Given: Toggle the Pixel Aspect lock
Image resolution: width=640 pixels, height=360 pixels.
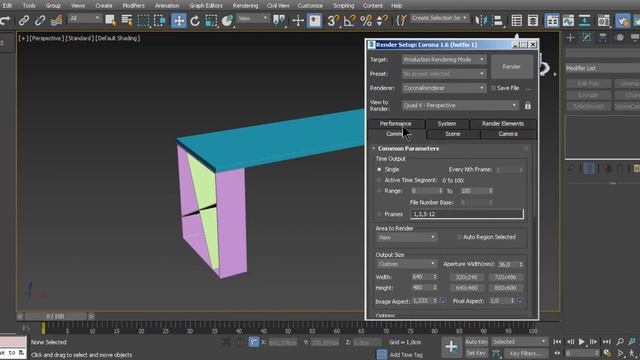Looking at the screenshot, I should pos(520,301).
